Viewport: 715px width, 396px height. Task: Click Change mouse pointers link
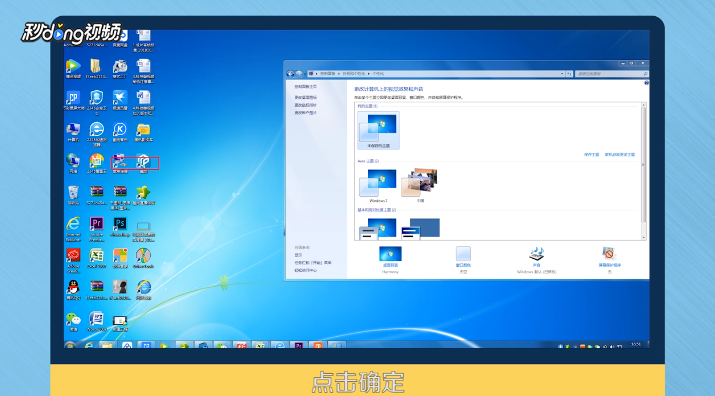pos(306,105)
